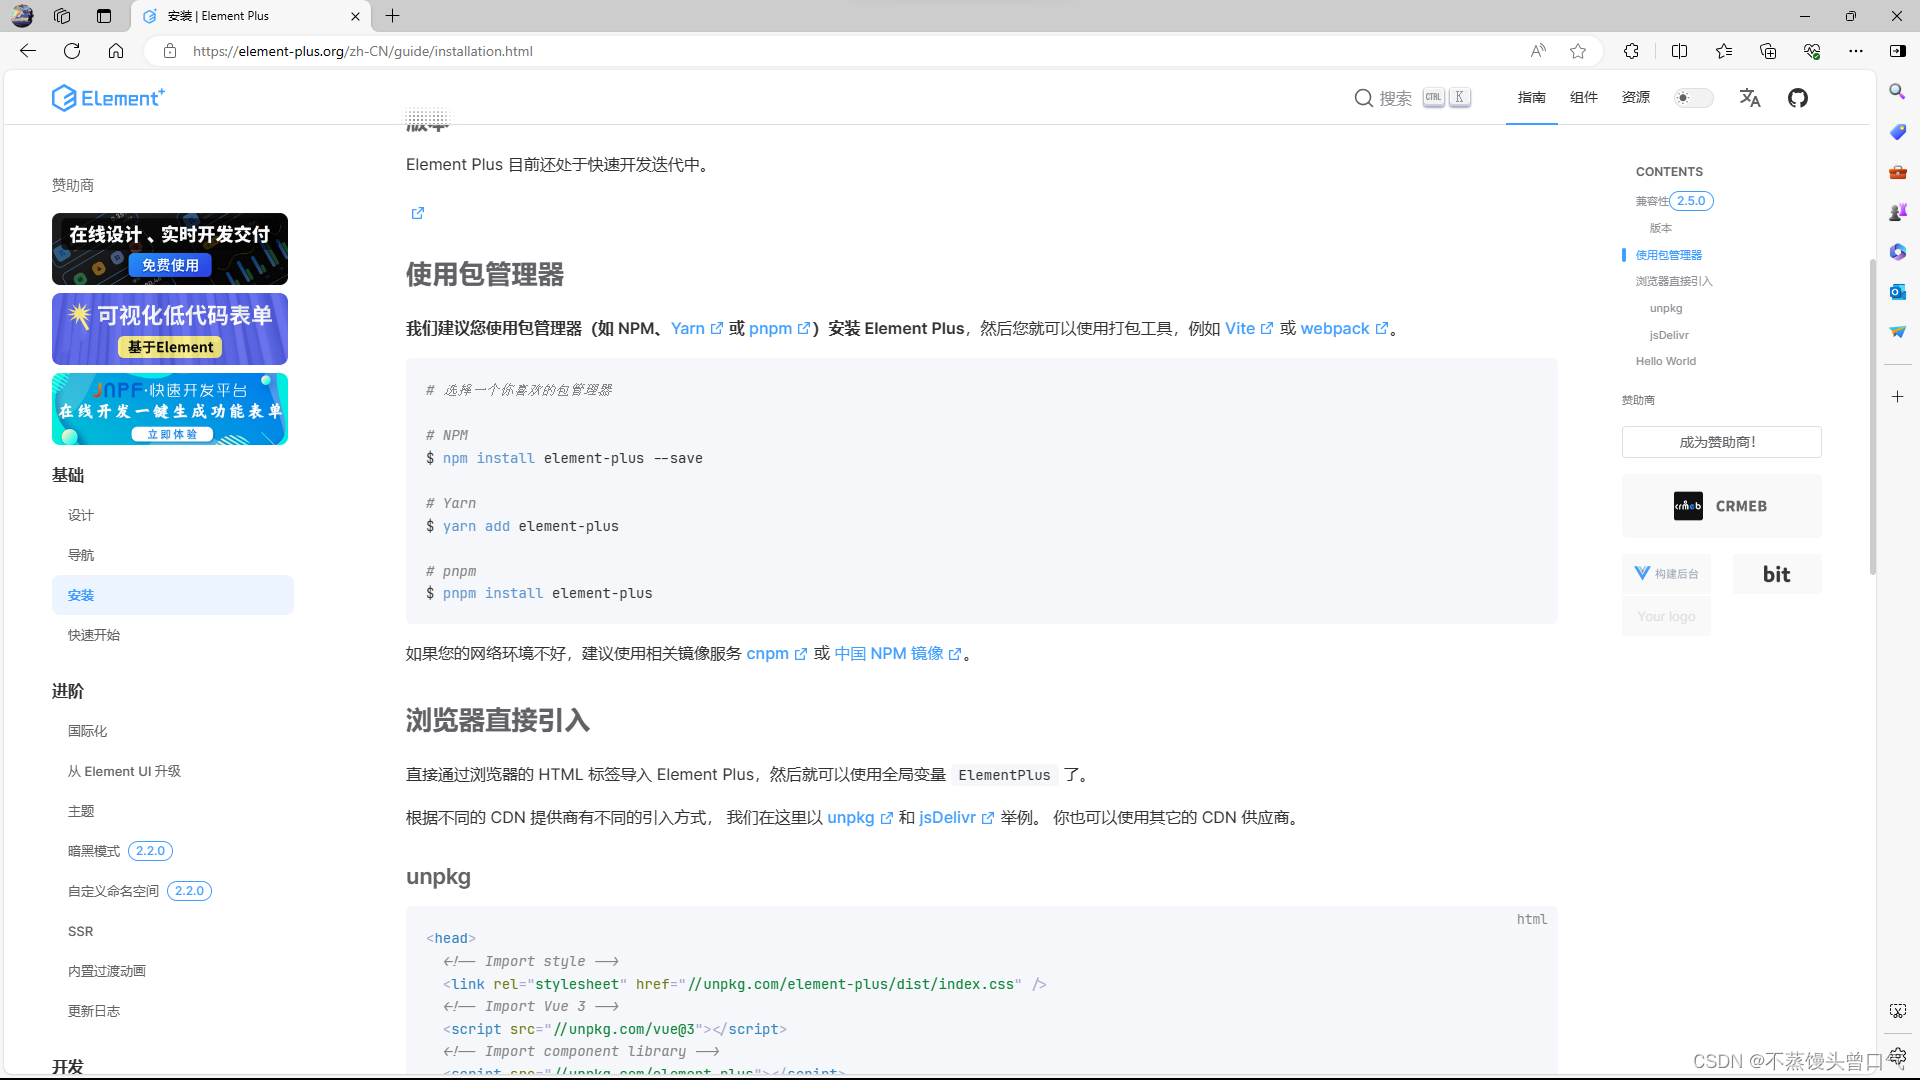
Task: Go to browser home page
Action: tap(116, 51)
